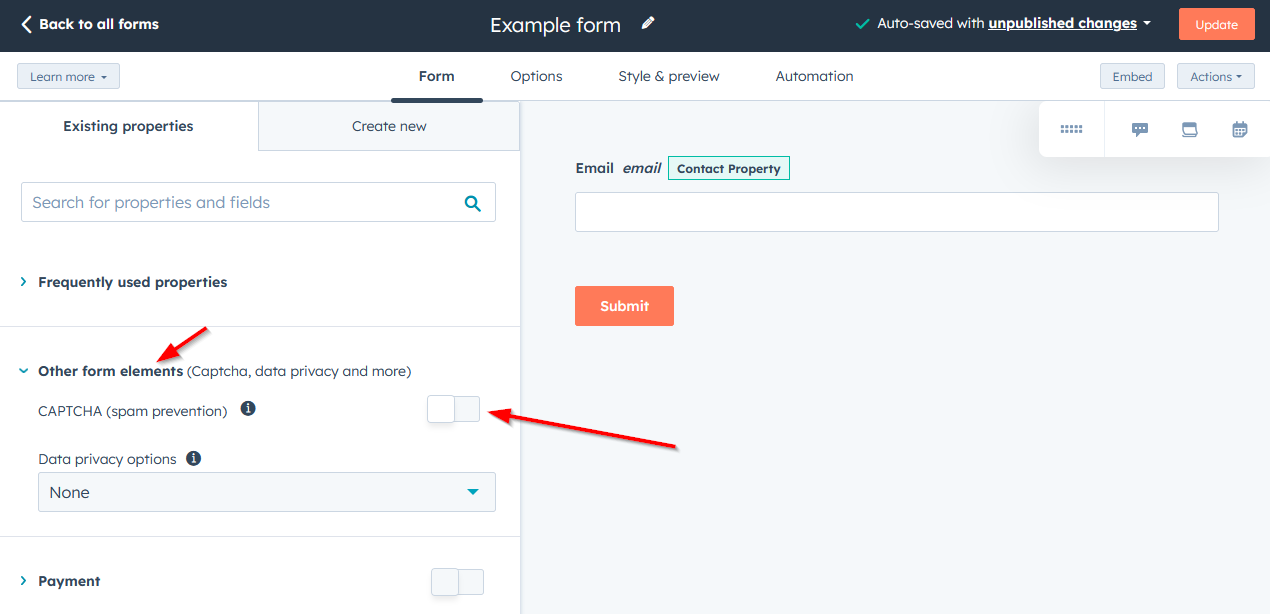The image size is (1270, 614).
Task: Select the rich text speech-bubble module icon
Action: [x=1139, y=129]
